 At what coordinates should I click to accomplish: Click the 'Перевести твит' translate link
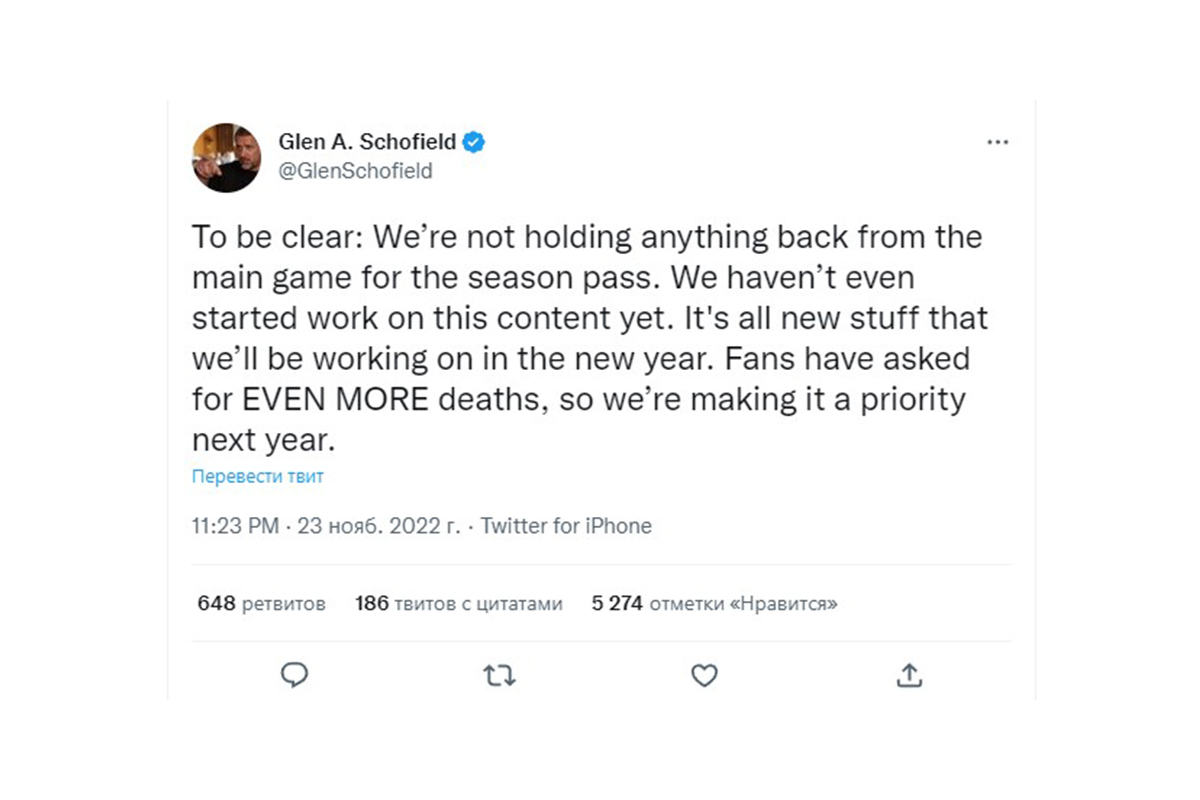point(258,477)
